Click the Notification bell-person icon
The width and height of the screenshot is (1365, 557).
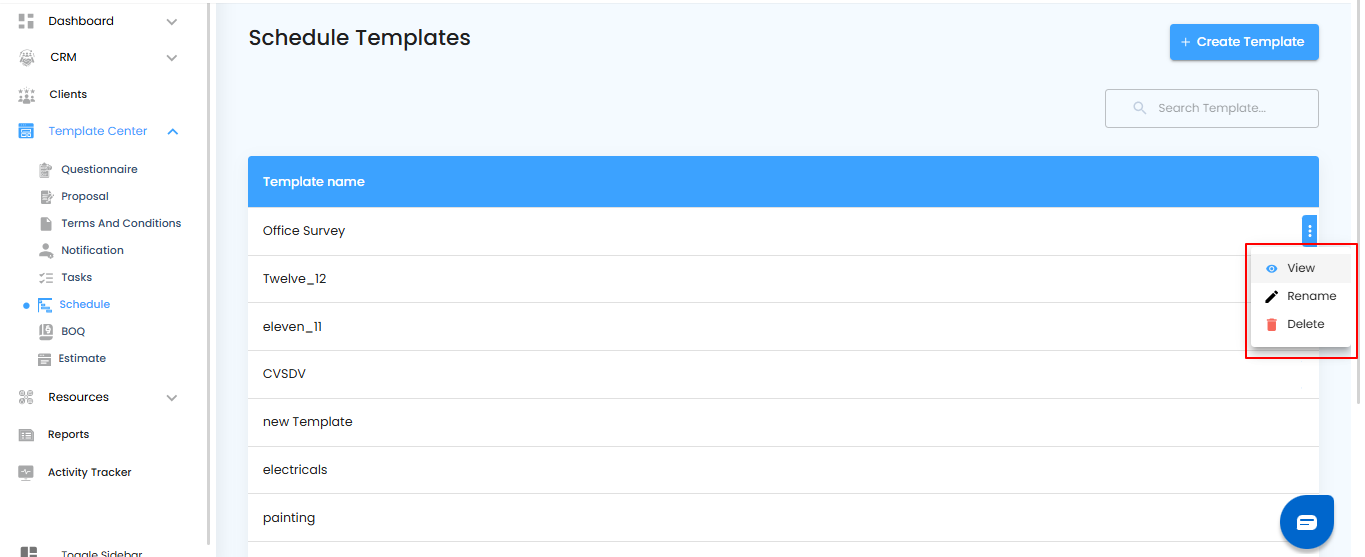click(45, 251)
